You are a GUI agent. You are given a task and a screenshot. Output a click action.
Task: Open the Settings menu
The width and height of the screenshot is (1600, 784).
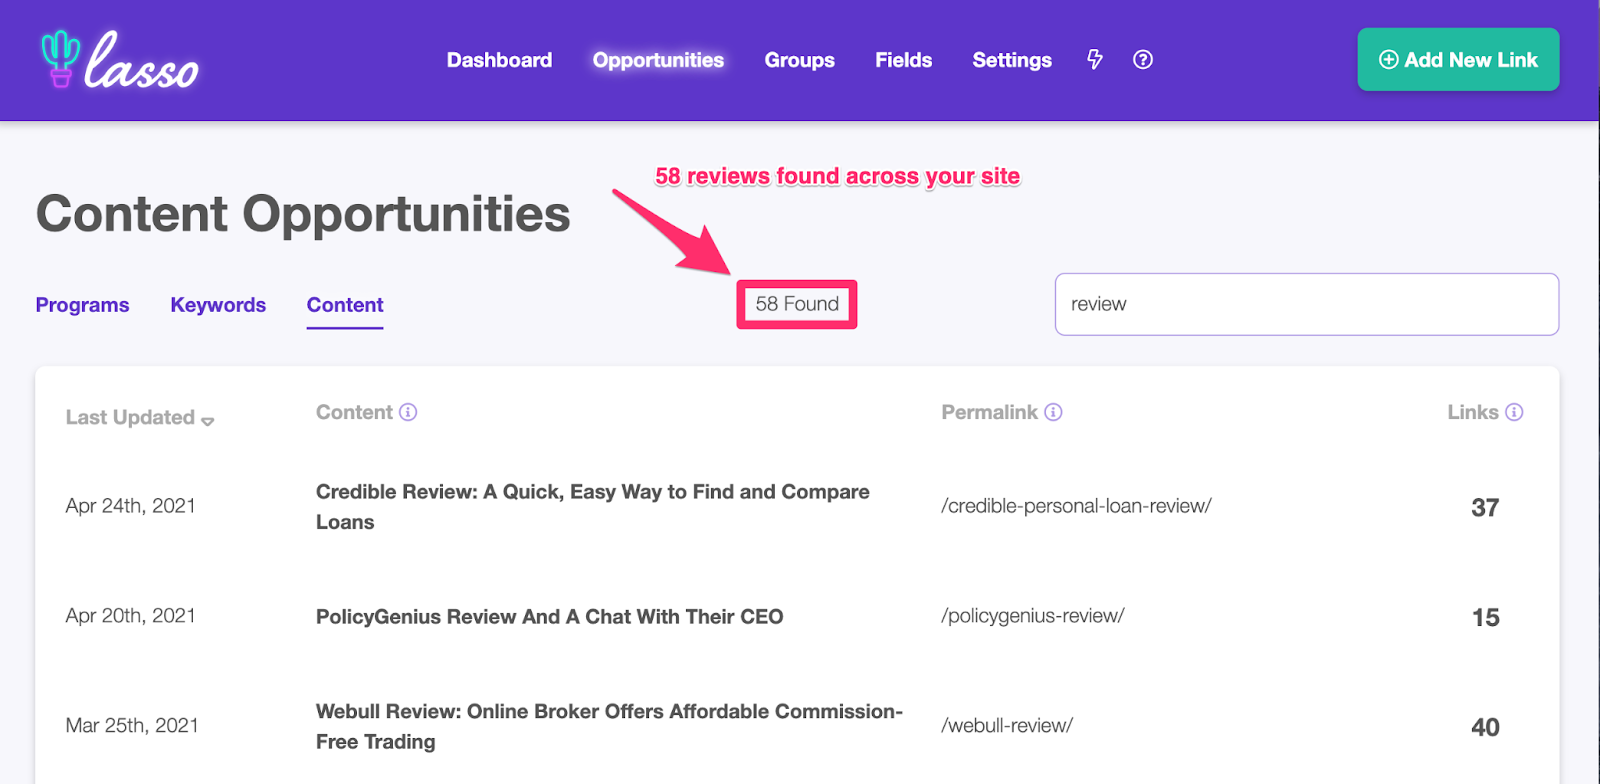click(x=1012, y=60)
